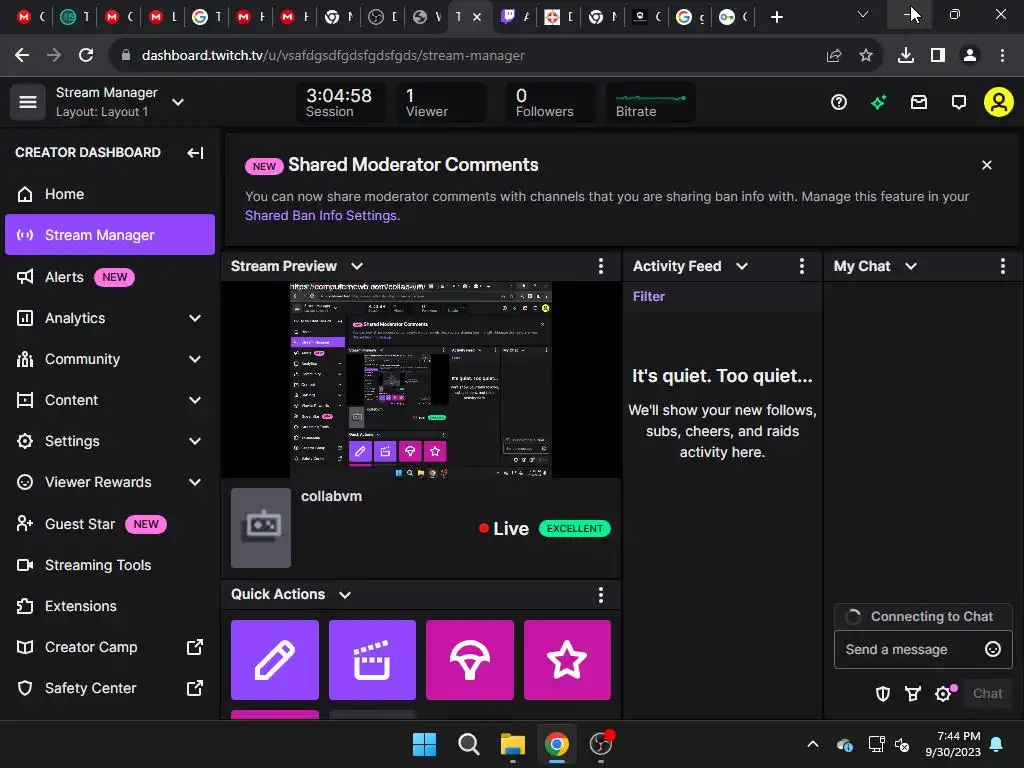Open Stream Preview panel options menu
The height and width of the screenshot is (768, 1024).
pos(601,266)
